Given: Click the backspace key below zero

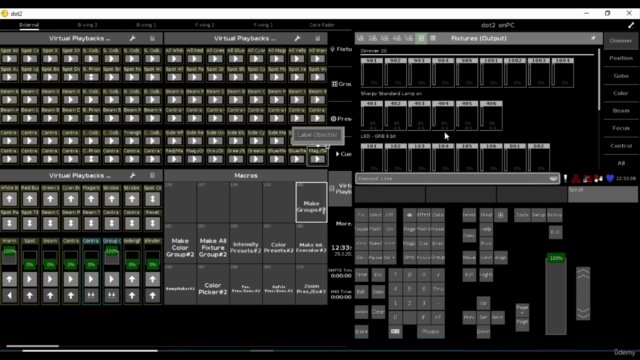Looking at the screenshot, I should (395, 331).
